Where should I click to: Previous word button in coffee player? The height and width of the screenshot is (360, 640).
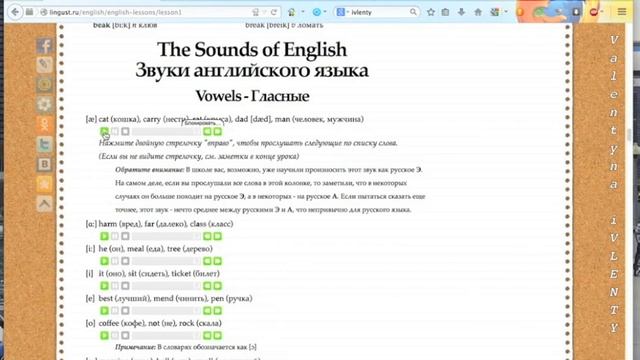pyautogui.click(x=207, y=336)
